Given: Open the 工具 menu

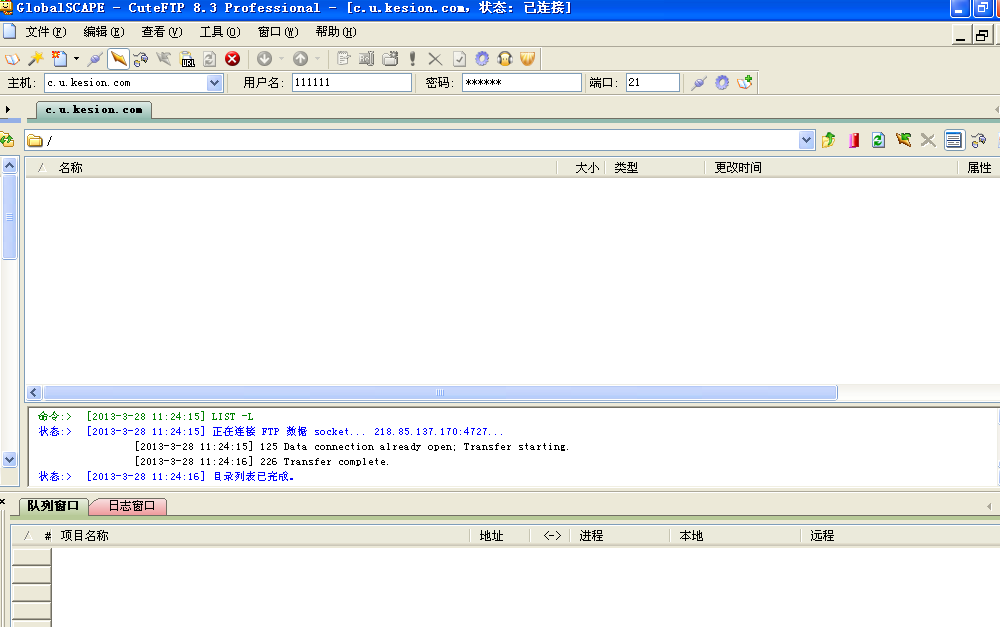Looking at the screenshot, I should coord(220,31).
